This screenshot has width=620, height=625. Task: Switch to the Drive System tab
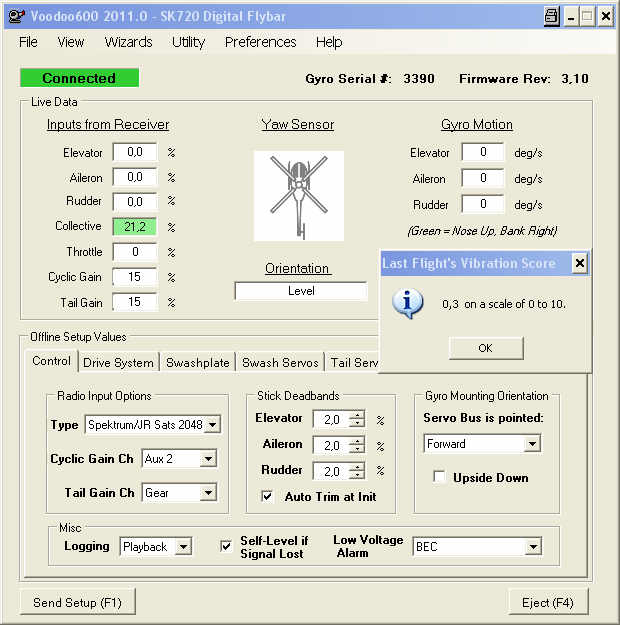coord(118,363)
